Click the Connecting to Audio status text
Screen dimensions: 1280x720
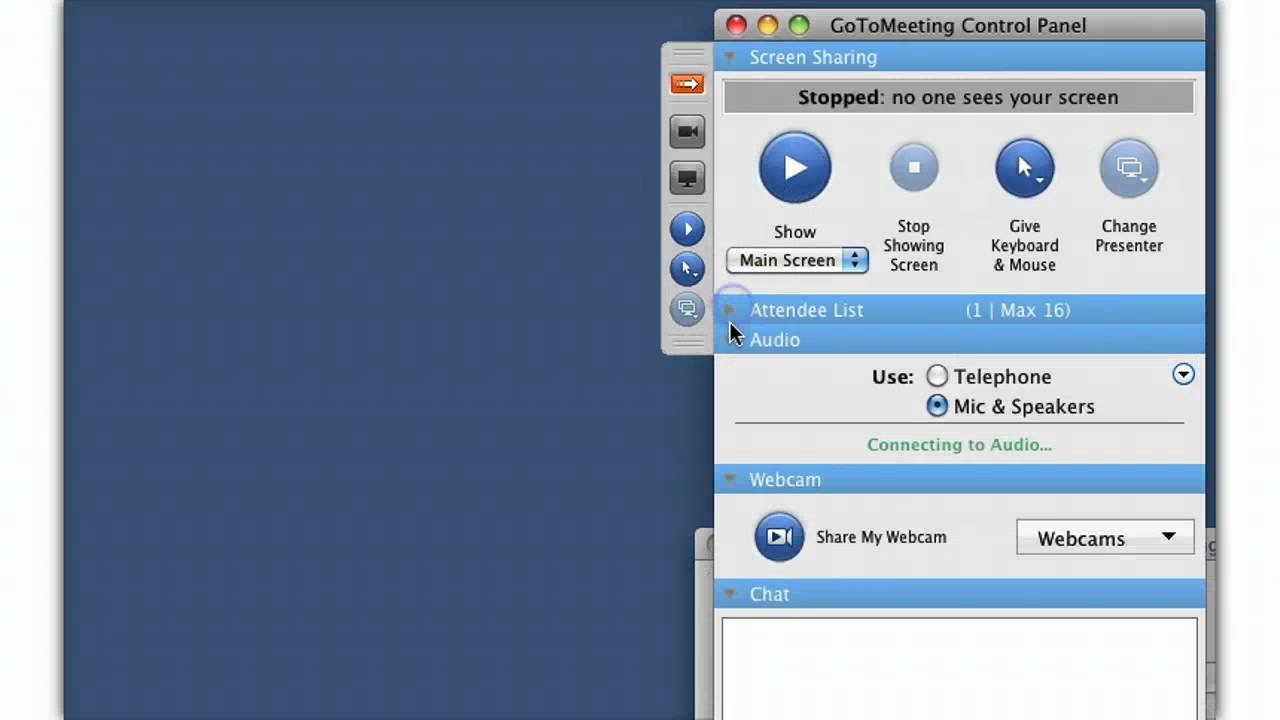959,445
